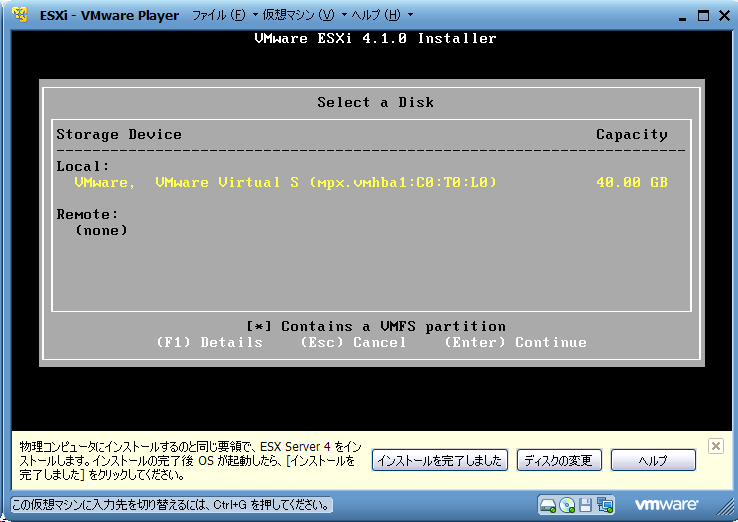Viewport: 738px width, 522px height.
Task: Click the 40.00 GB capacity value
Action: 632,182
